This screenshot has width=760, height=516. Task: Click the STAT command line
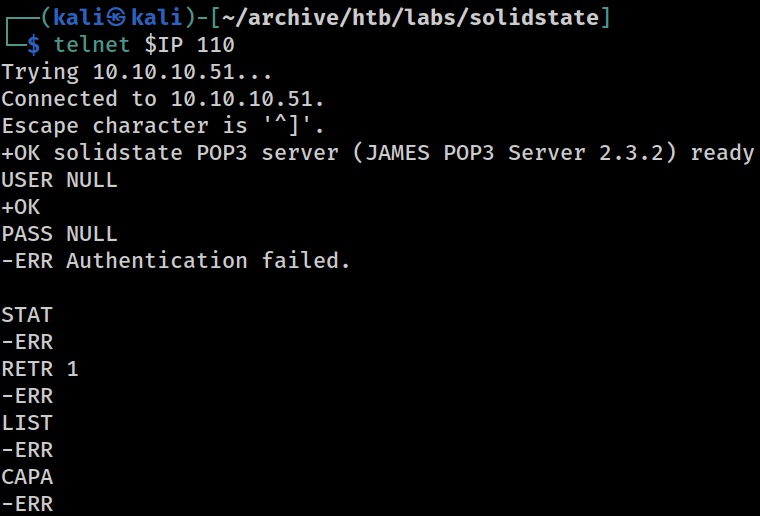pos(27,315)
